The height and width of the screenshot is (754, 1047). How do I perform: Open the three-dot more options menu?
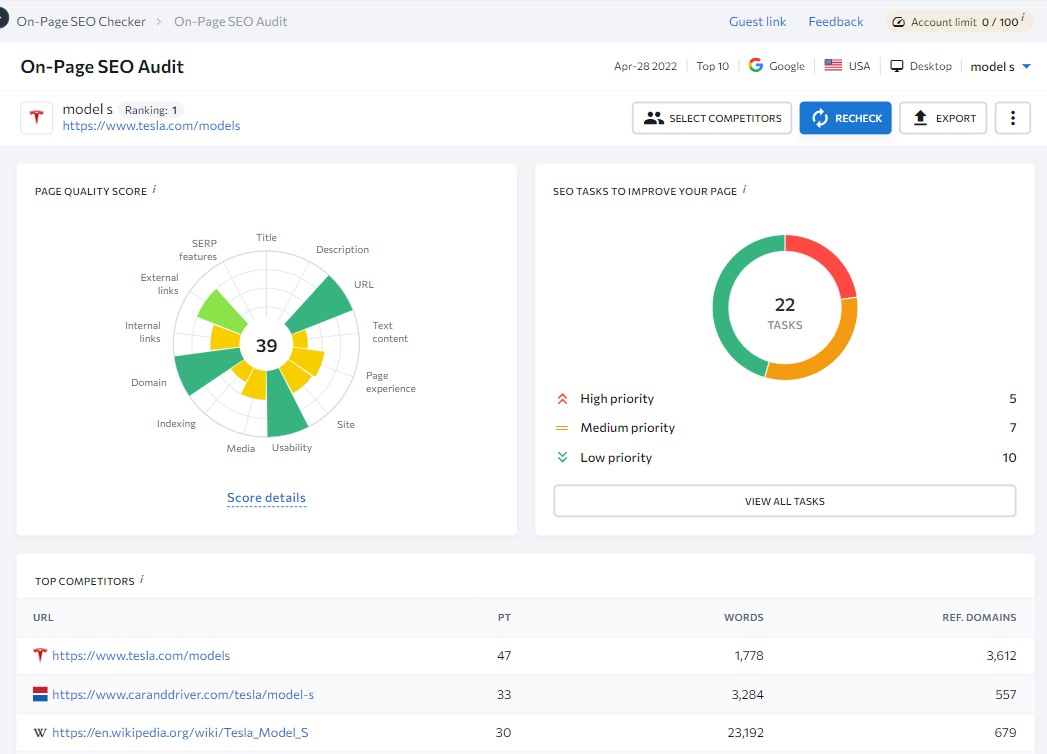1012,118
